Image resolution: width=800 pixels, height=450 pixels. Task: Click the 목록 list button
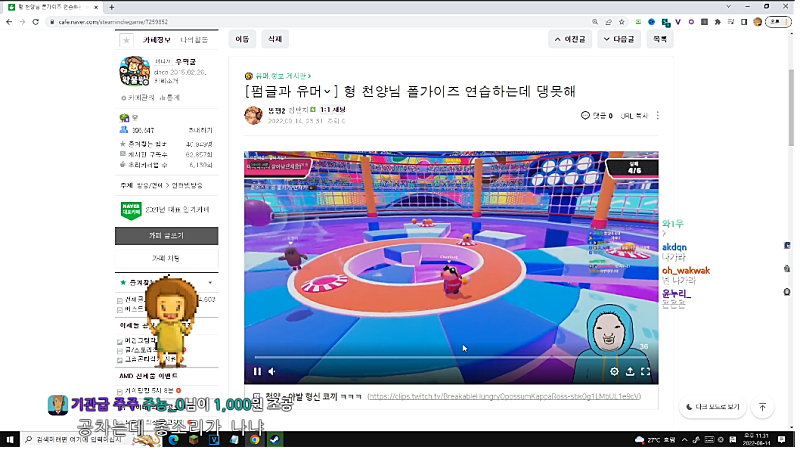coord(660,39)
